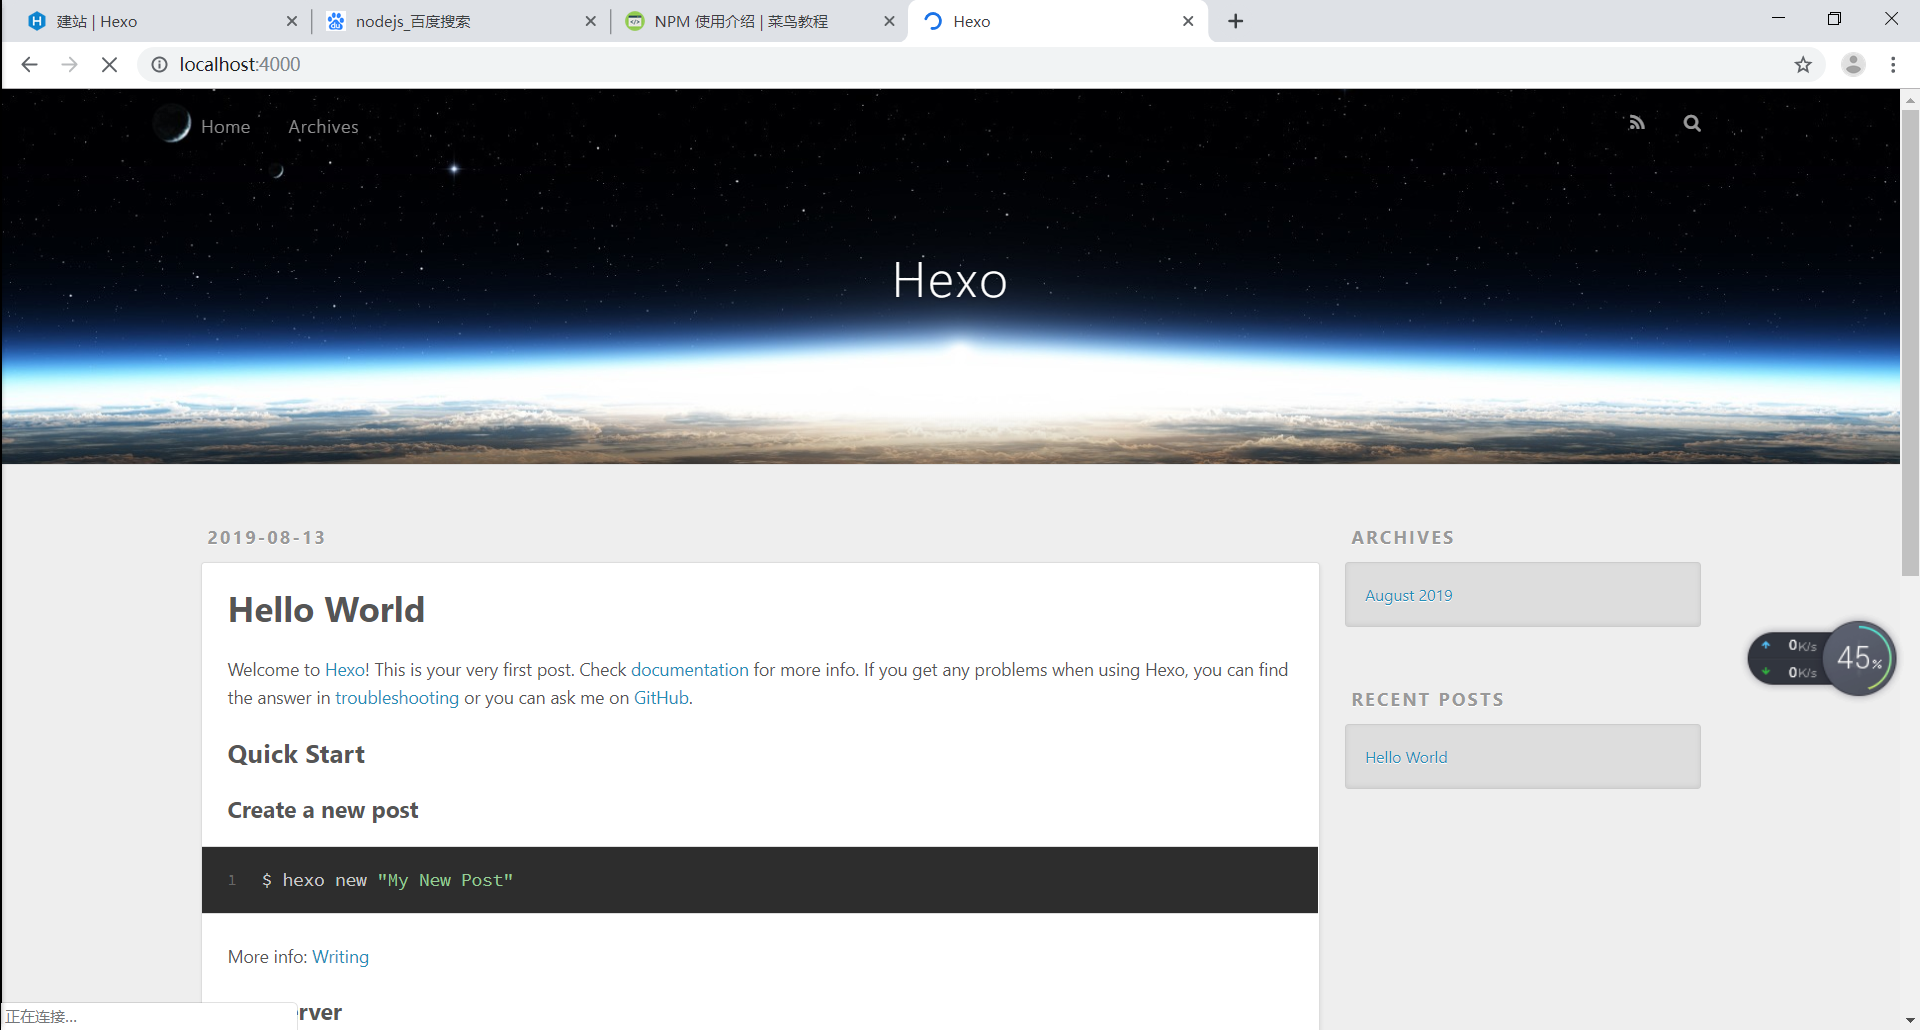Open Chrome's three-dot menu
The height and width of the screenshot is (1030, 1920).
click(x=1893, y=65)
